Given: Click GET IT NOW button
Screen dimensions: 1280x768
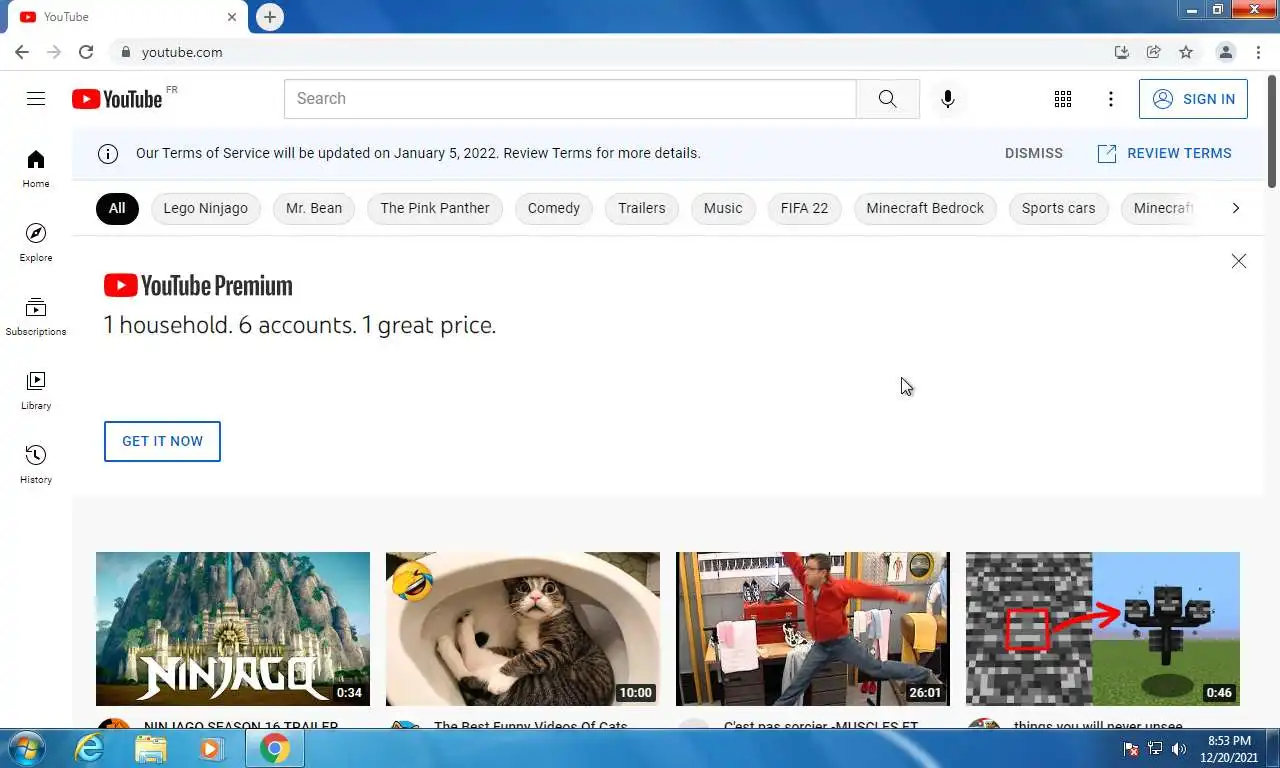Looking at the screenshot, I should point(162,441).
